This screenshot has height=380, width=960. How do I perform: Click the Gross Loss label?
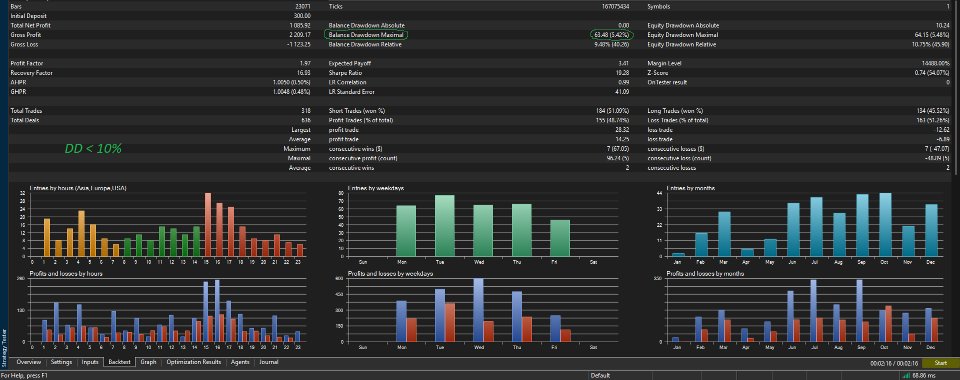[24, 45]
